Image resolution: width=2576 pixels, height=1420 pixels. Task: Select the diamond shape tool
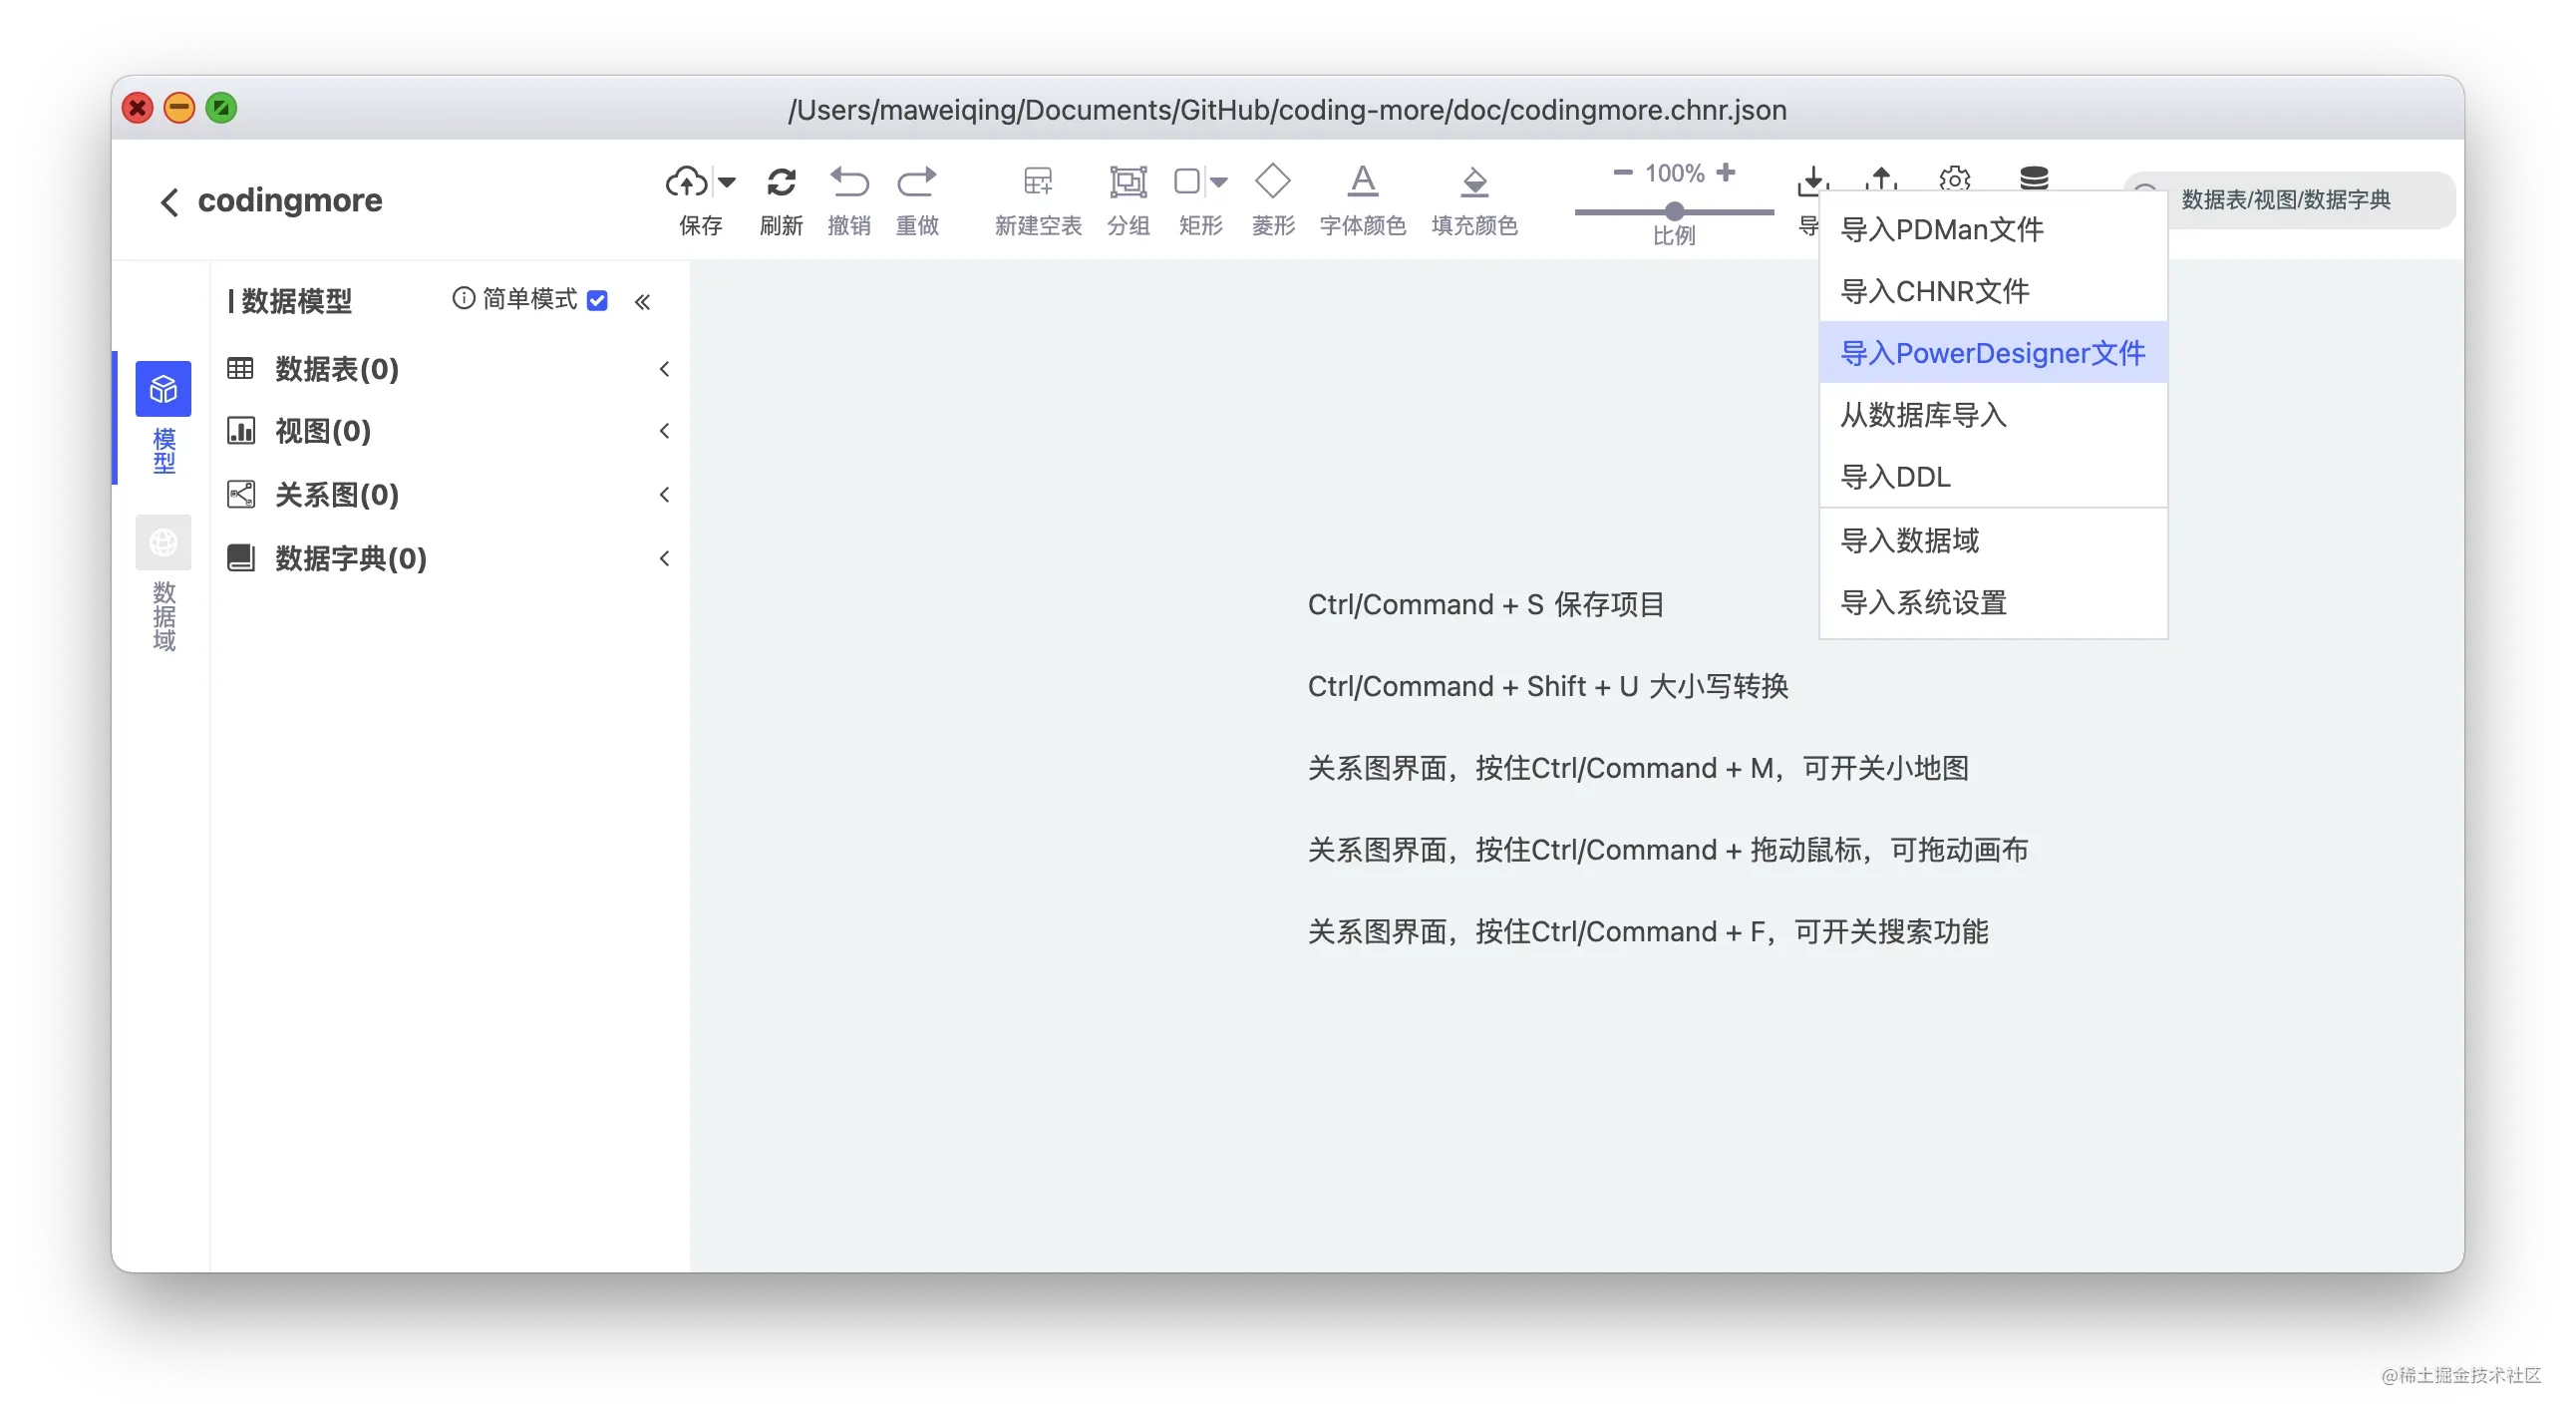pos(1272,181)
